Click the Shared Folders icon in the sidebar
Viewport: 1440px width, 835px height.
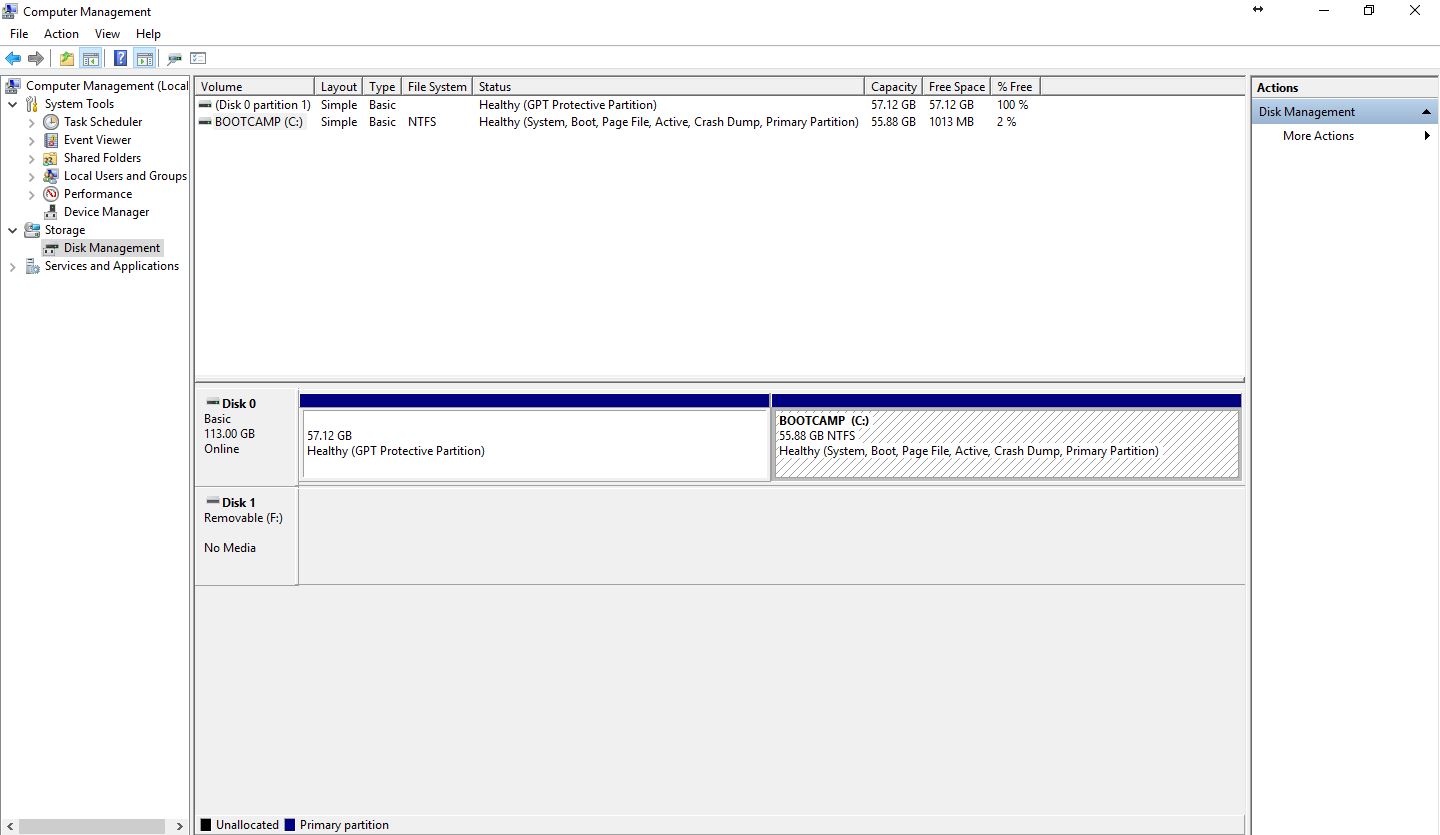pos(50,157)
